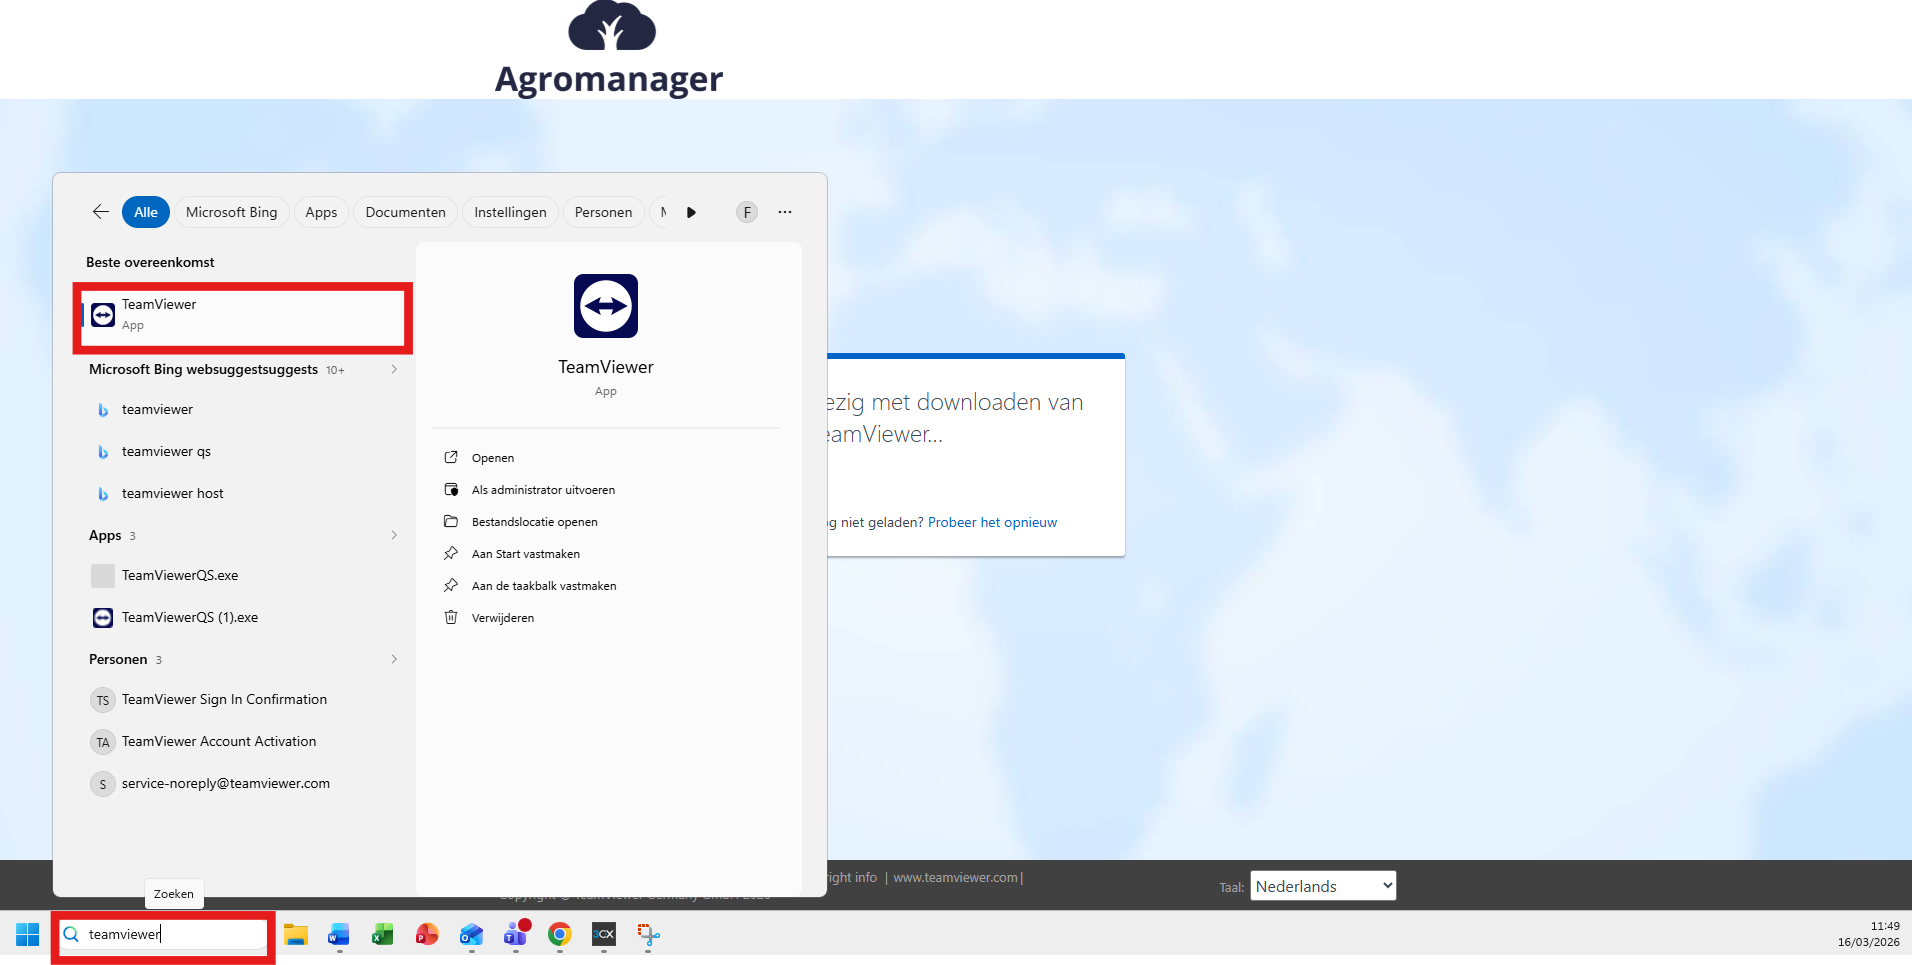Viewport: 1912px width, 965px height.
Task: Open the taskbar clock and date
Action: coord(1868,934)
